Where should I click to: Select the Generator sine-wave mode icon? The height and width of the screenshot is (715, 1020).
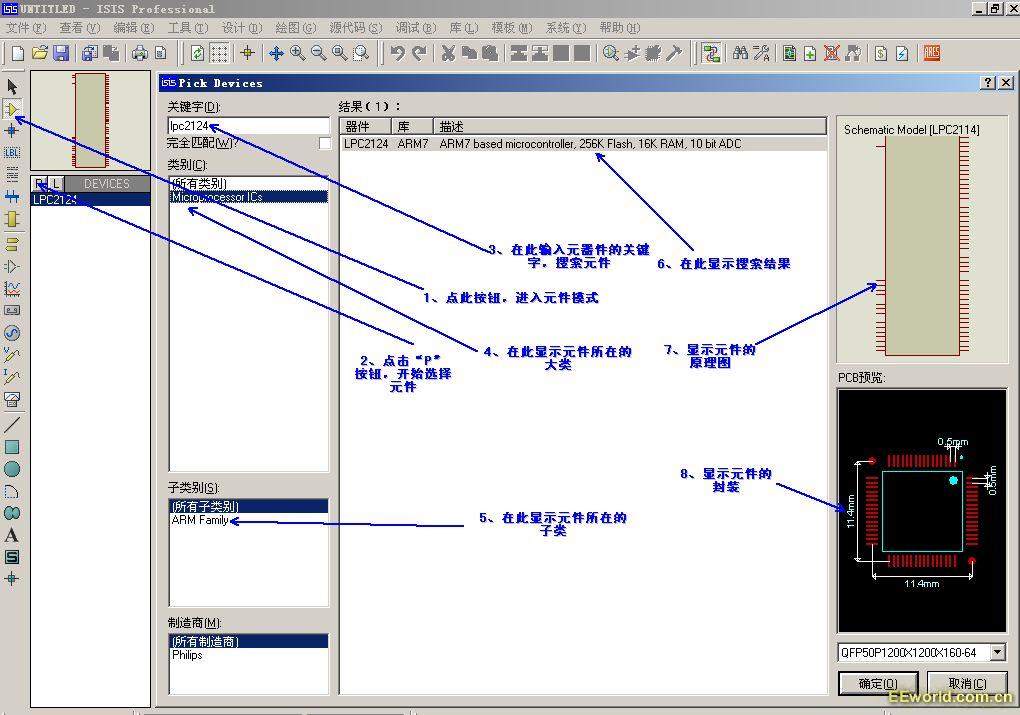pos(12,332)
